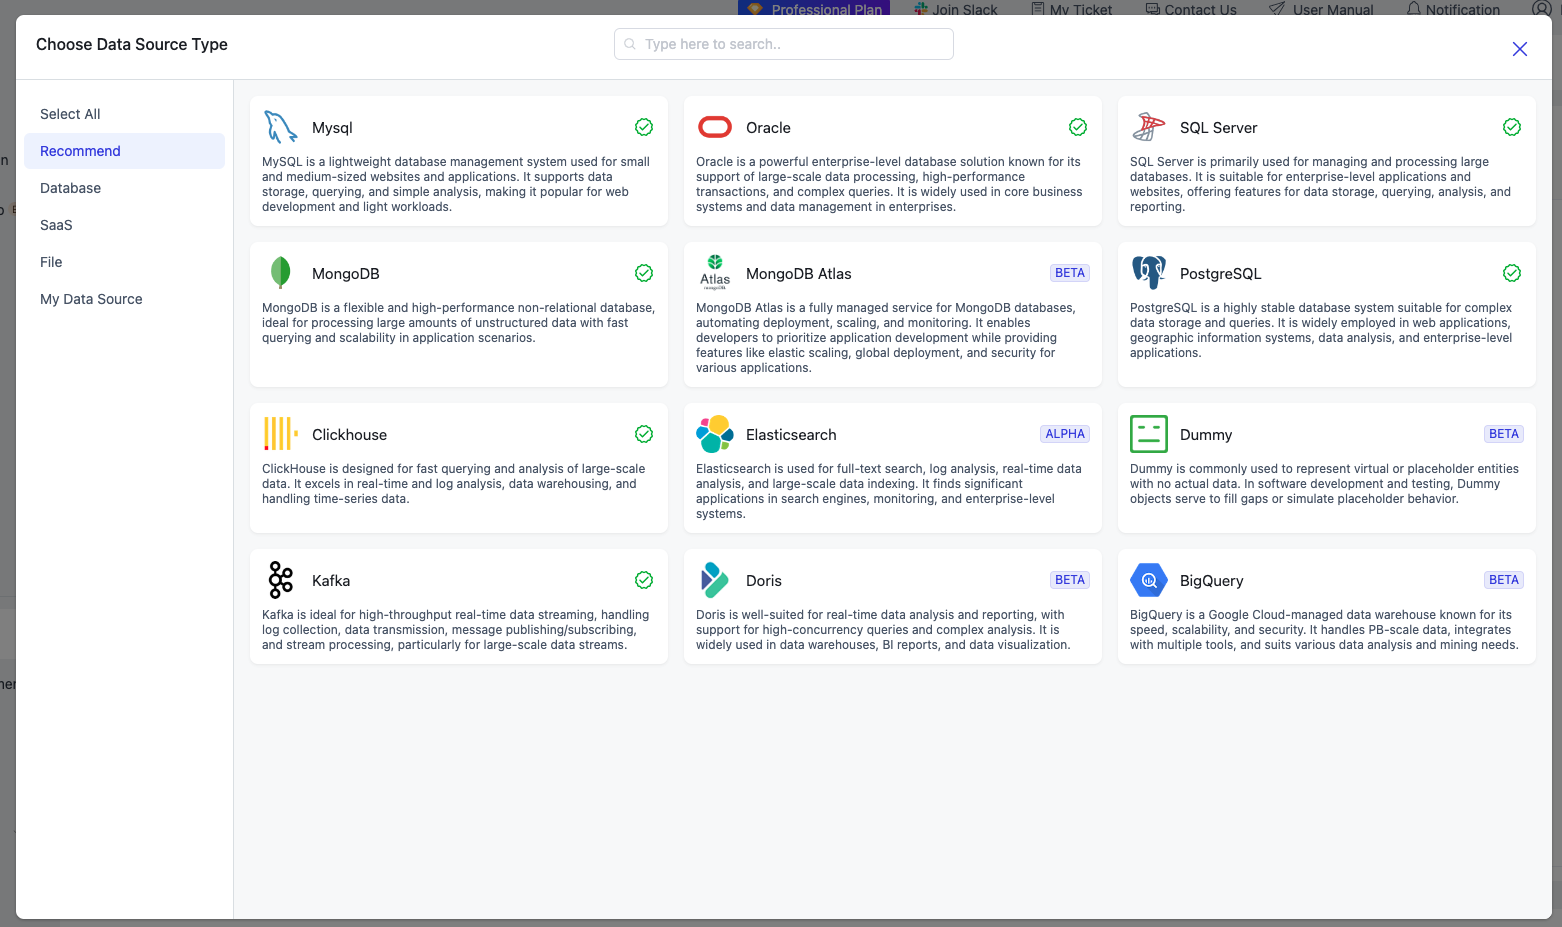Click the green check badge on Mysql

(644, 127)
